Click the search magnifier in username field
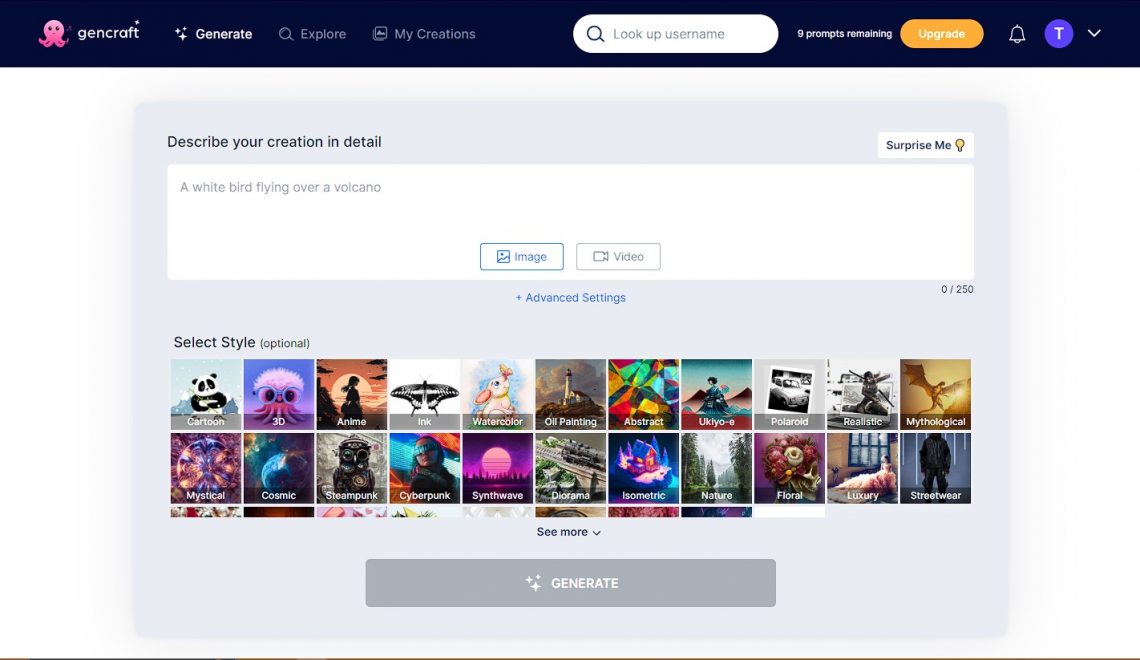 [595, 34]
